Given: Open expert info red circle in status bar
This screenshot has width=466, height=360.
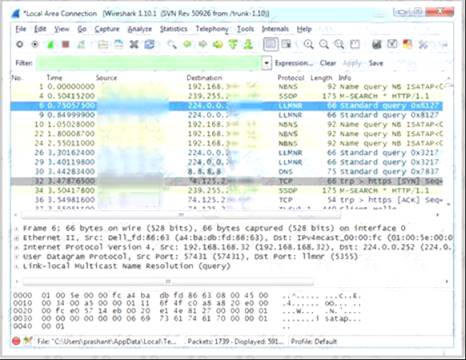Looking at the screenshot, I should (x=16, y=341).
